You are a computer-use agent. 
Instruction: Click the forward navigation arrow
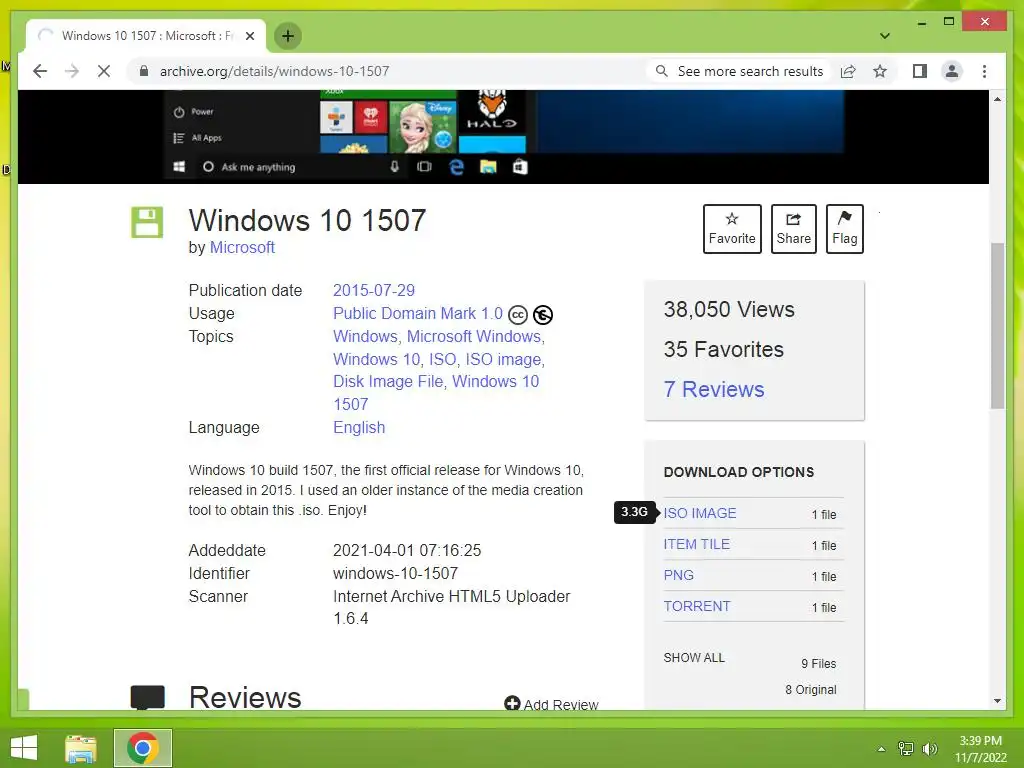pos(72,71)
